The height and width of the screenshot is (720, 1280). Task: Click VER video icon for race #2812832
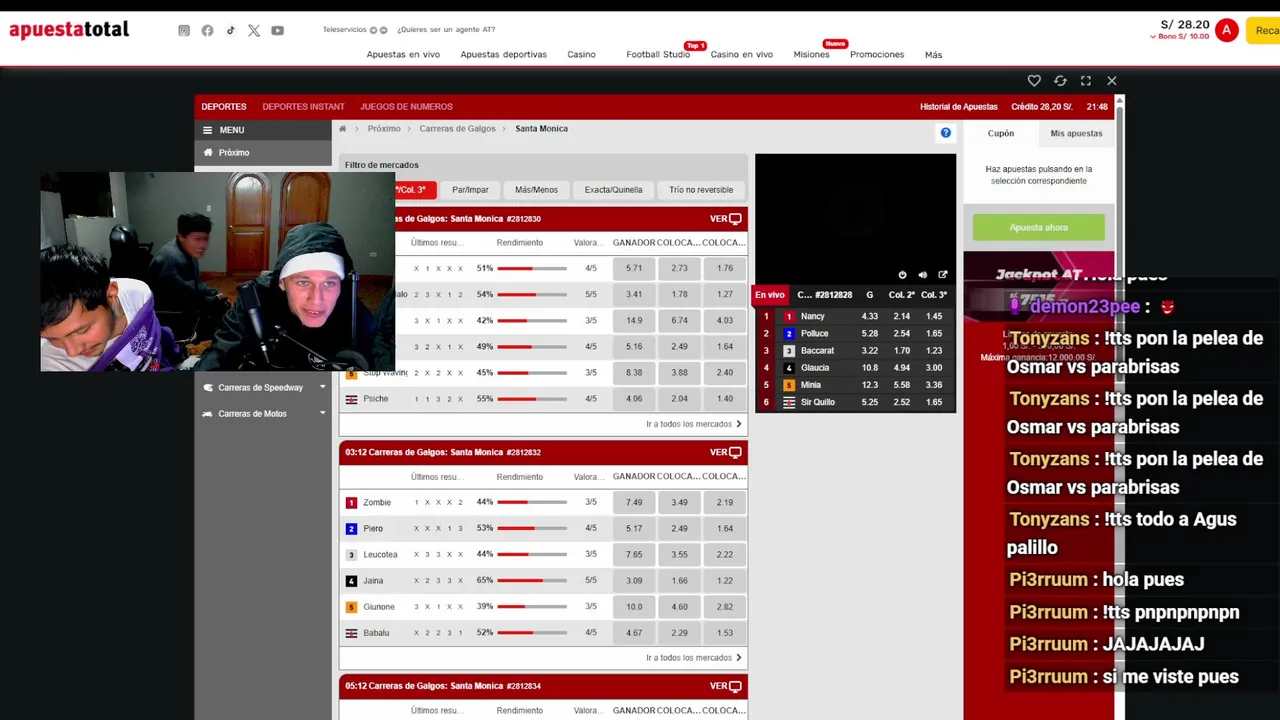[726, 452]
